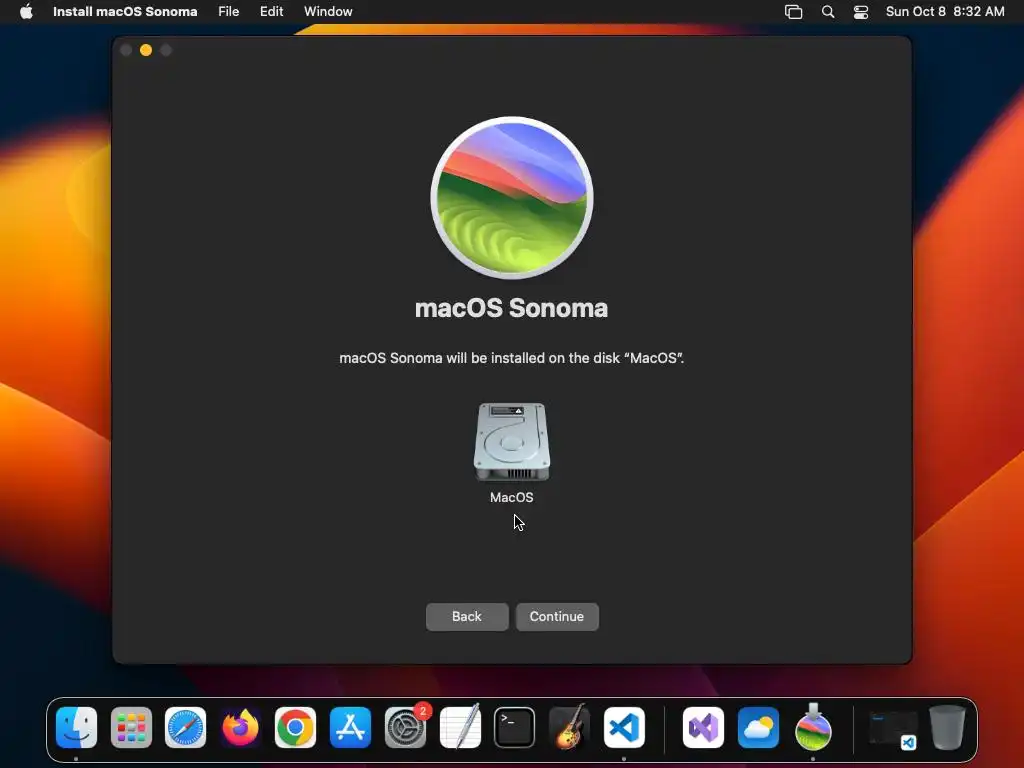Open the cloud weather app in Dock
Screen dimensions: 1024x768
click(x=758, y=728)
